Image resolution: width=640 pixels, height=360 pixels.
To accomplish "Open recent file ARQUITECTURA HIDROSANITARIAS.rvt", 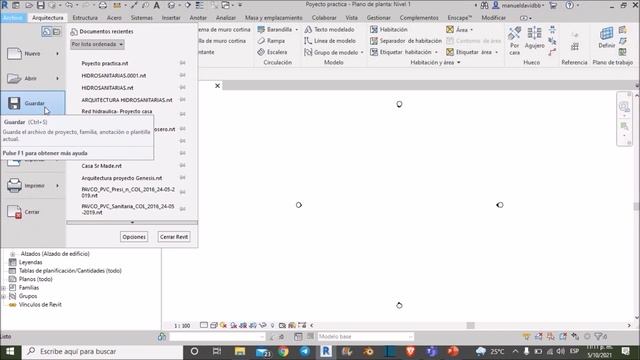I will tap(127, 100).
